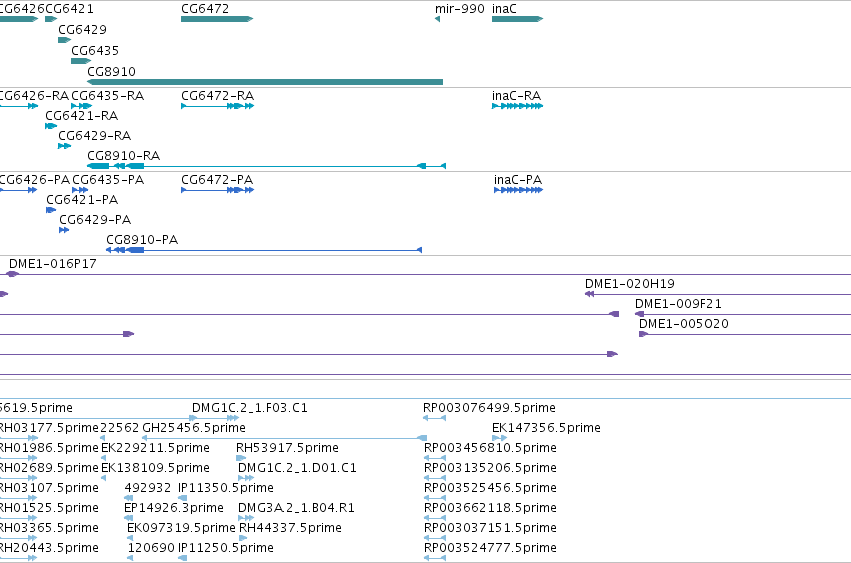Click the inaC gene label

pos(504,9)
